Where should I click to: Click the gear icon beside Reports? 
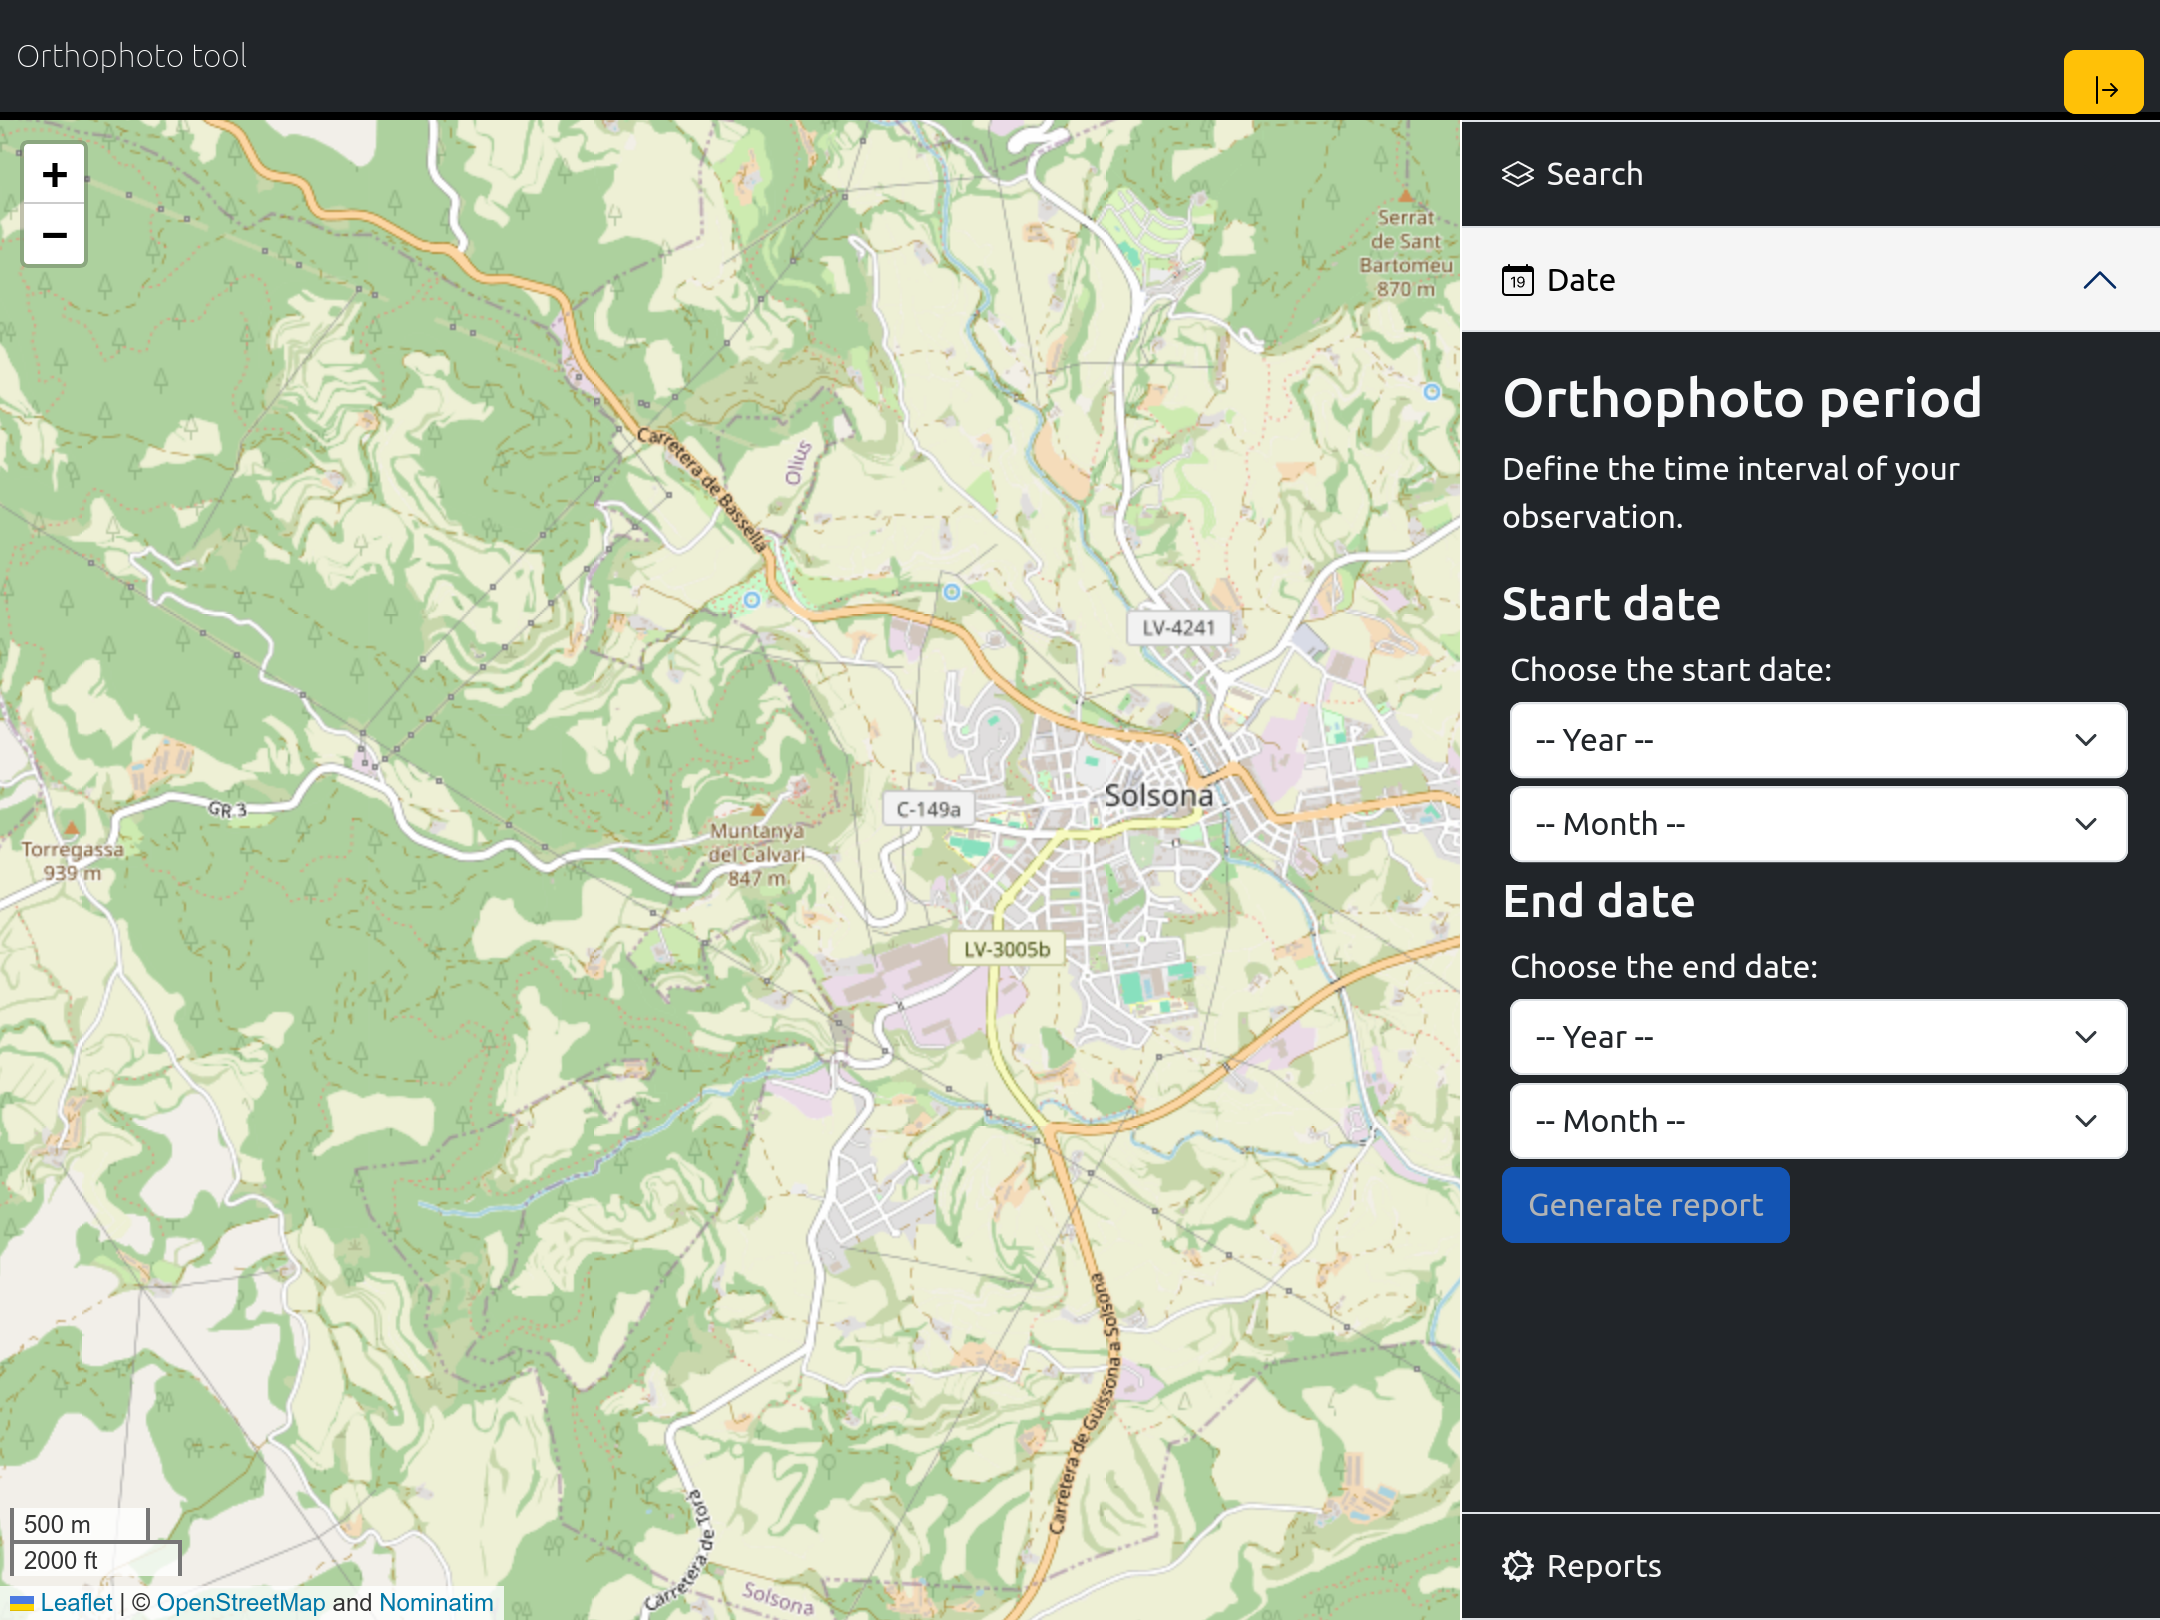point(1517,1566)
